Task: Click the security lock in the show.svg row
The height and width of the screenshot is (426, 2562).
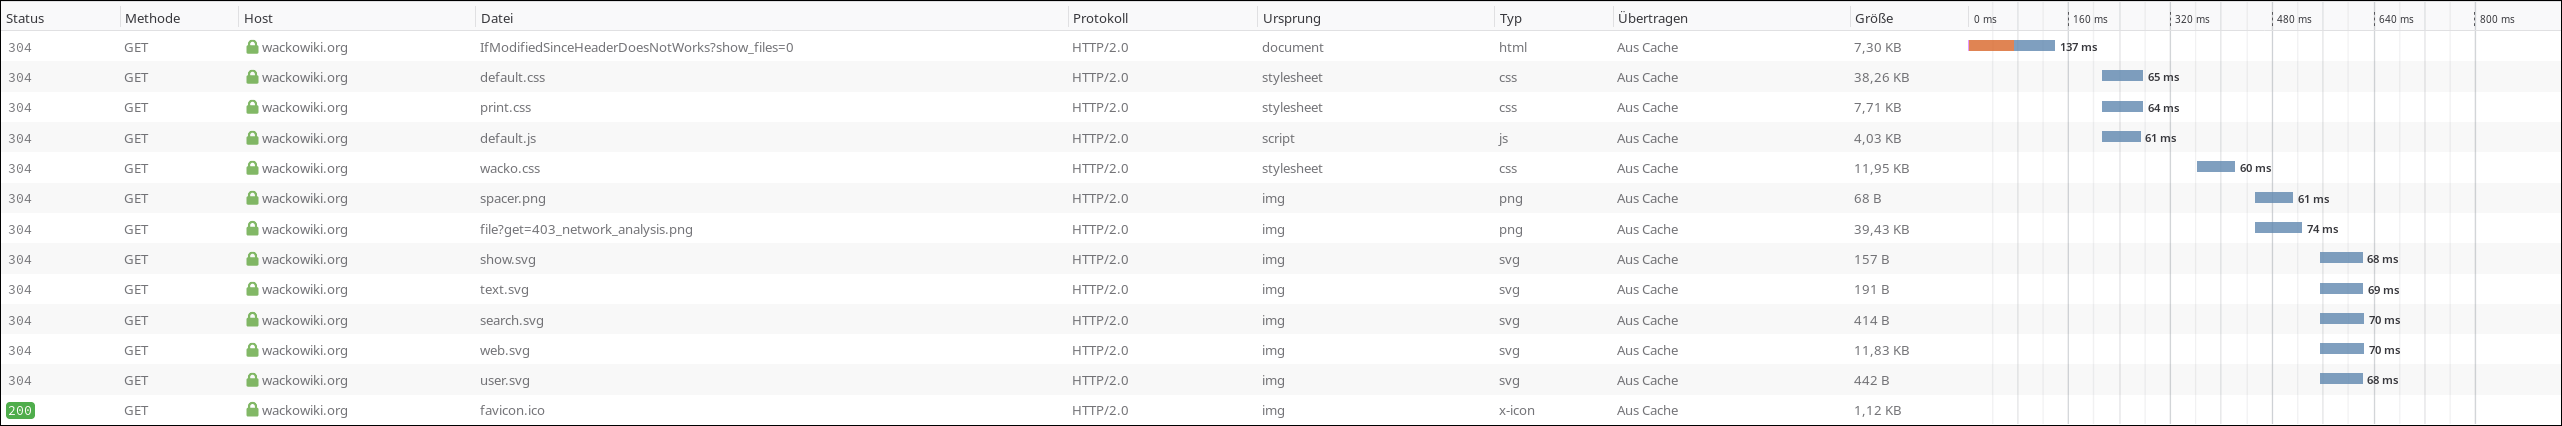Action: 252,259
